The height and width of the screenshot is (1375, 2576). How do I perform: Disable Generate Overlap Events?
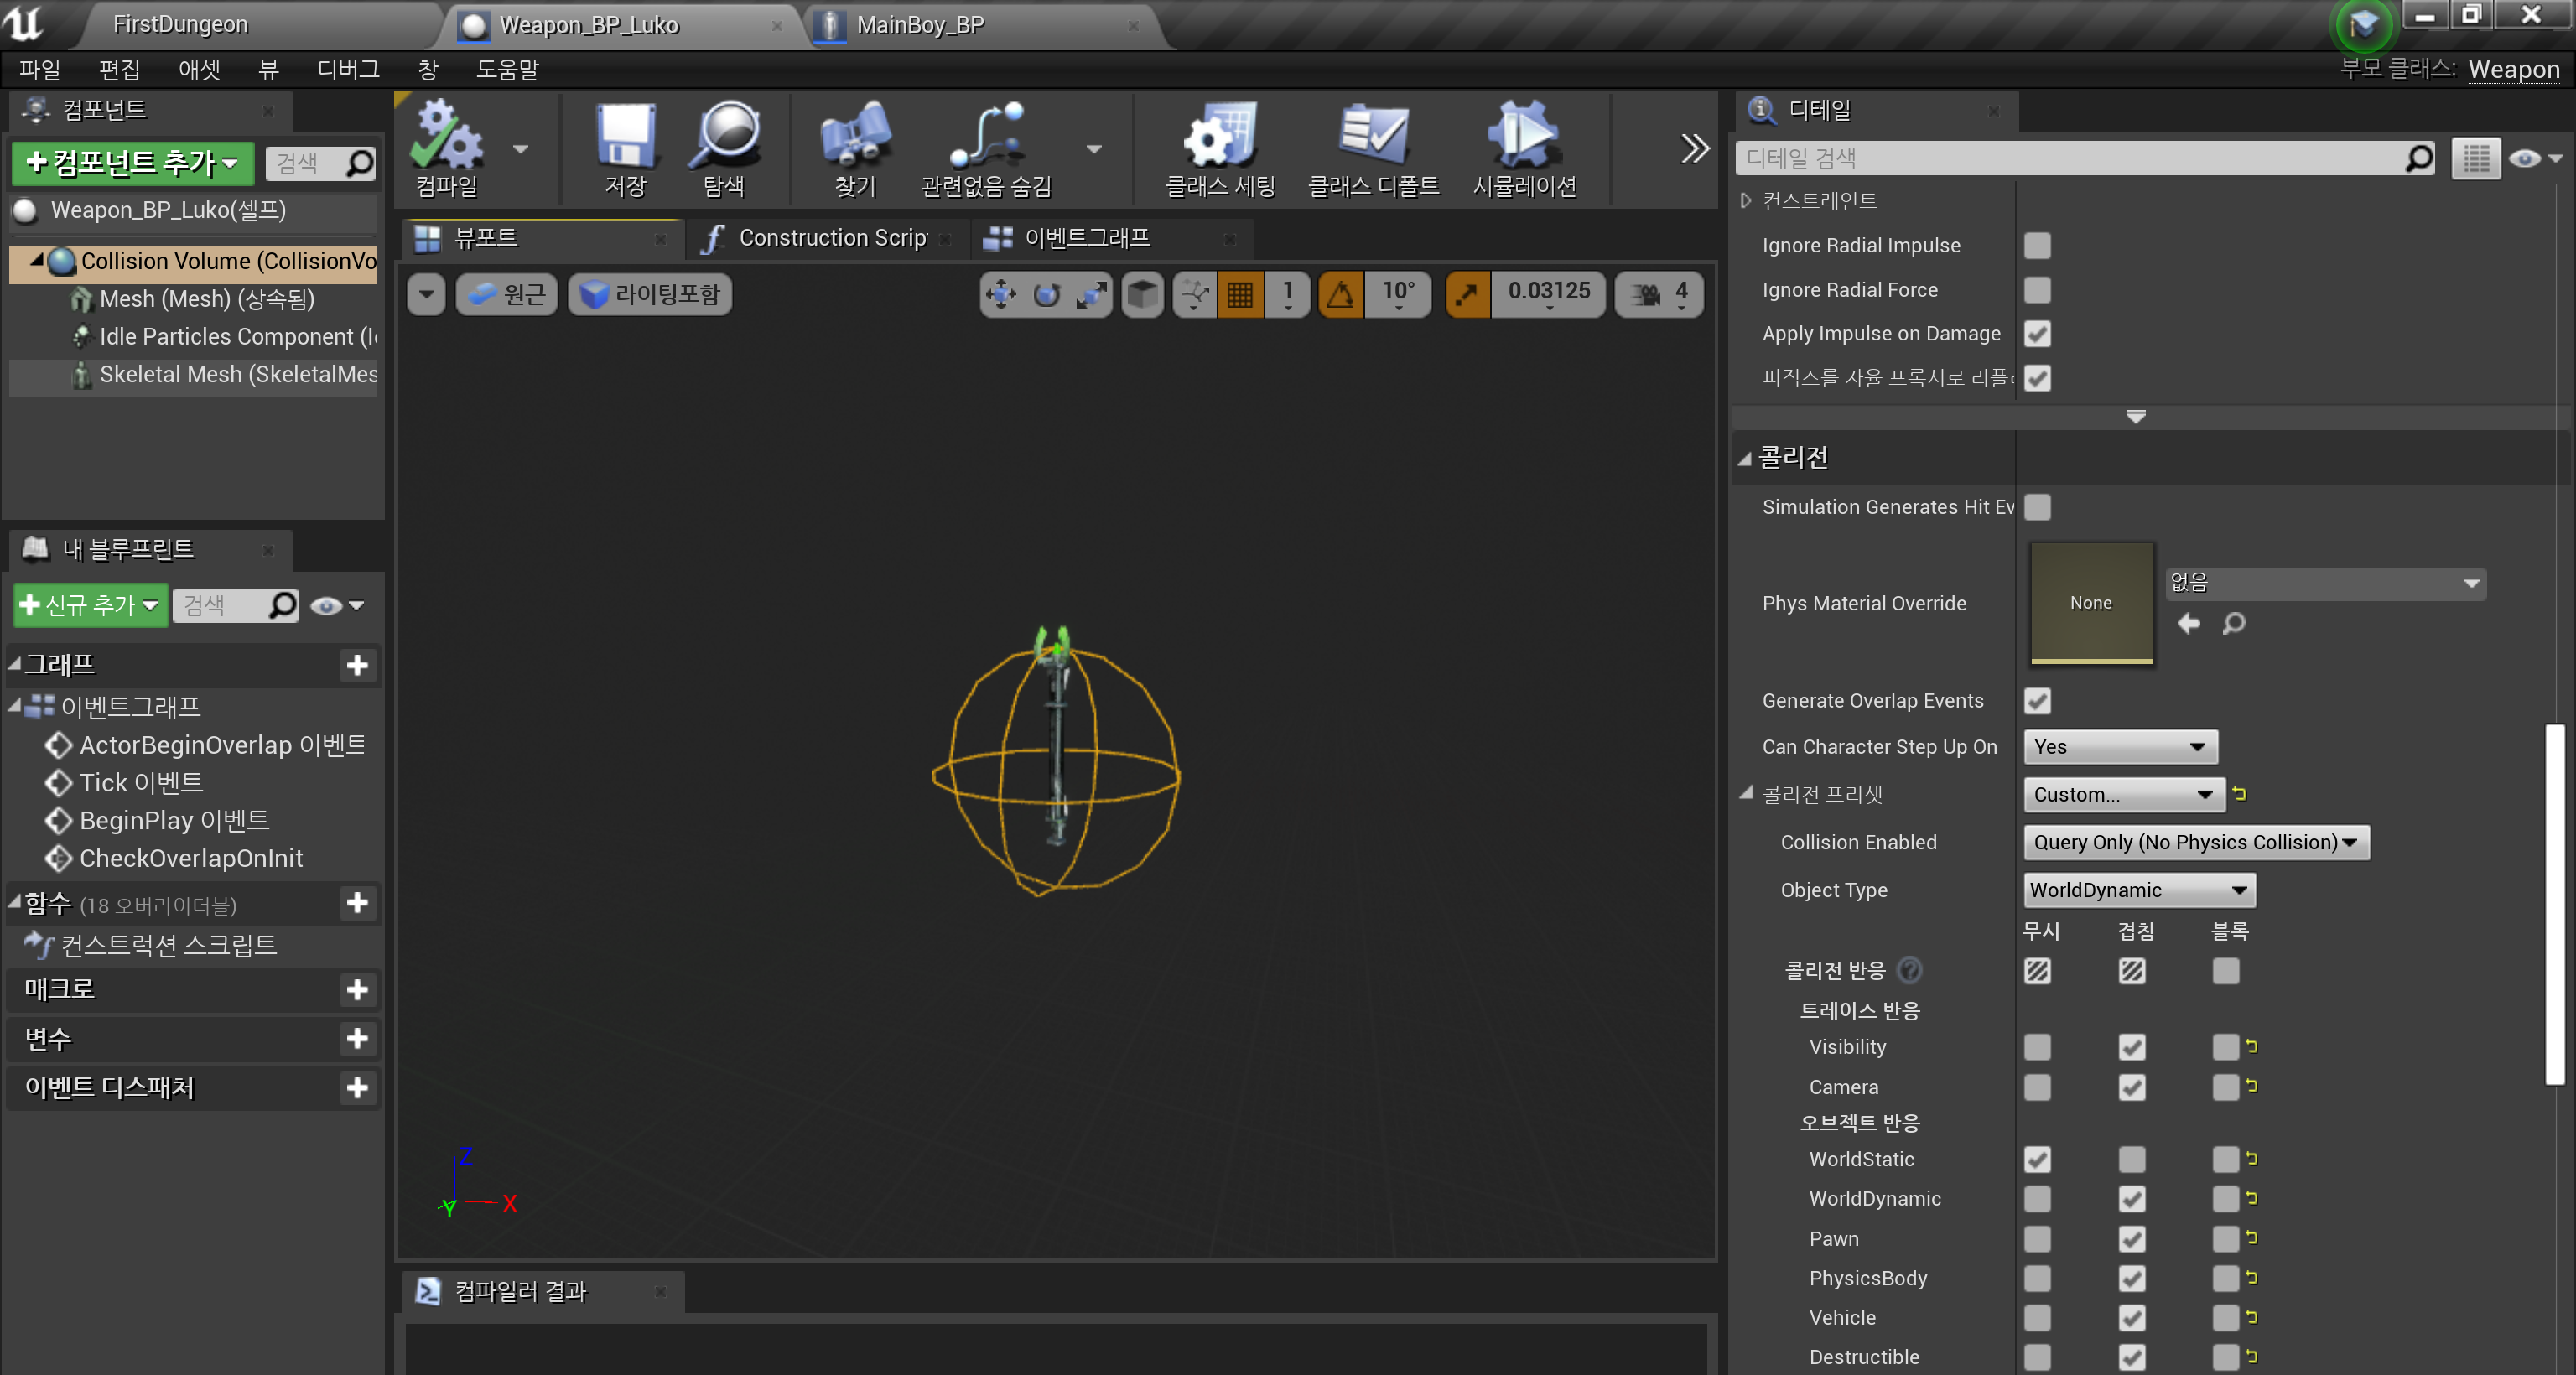[x=2037, y=701]
